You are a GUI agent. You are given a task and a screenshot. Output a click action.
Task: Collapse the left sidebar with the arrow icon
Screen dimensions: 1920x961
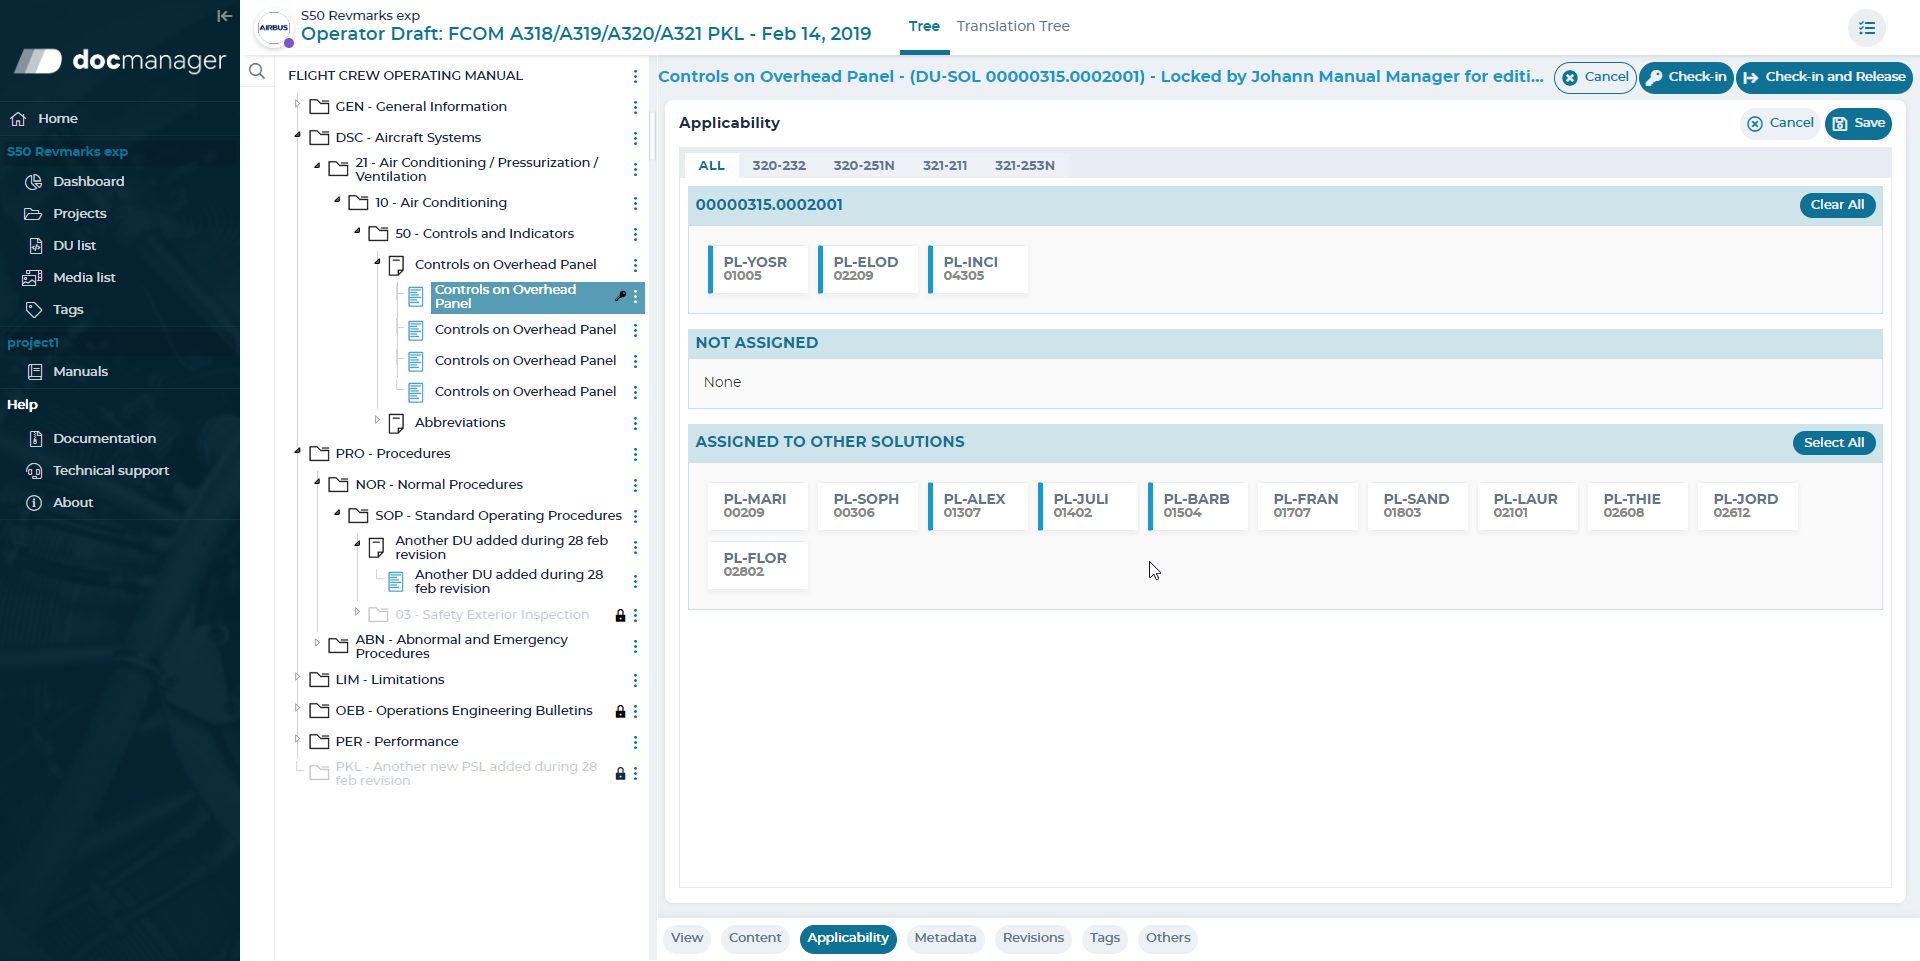224,16
